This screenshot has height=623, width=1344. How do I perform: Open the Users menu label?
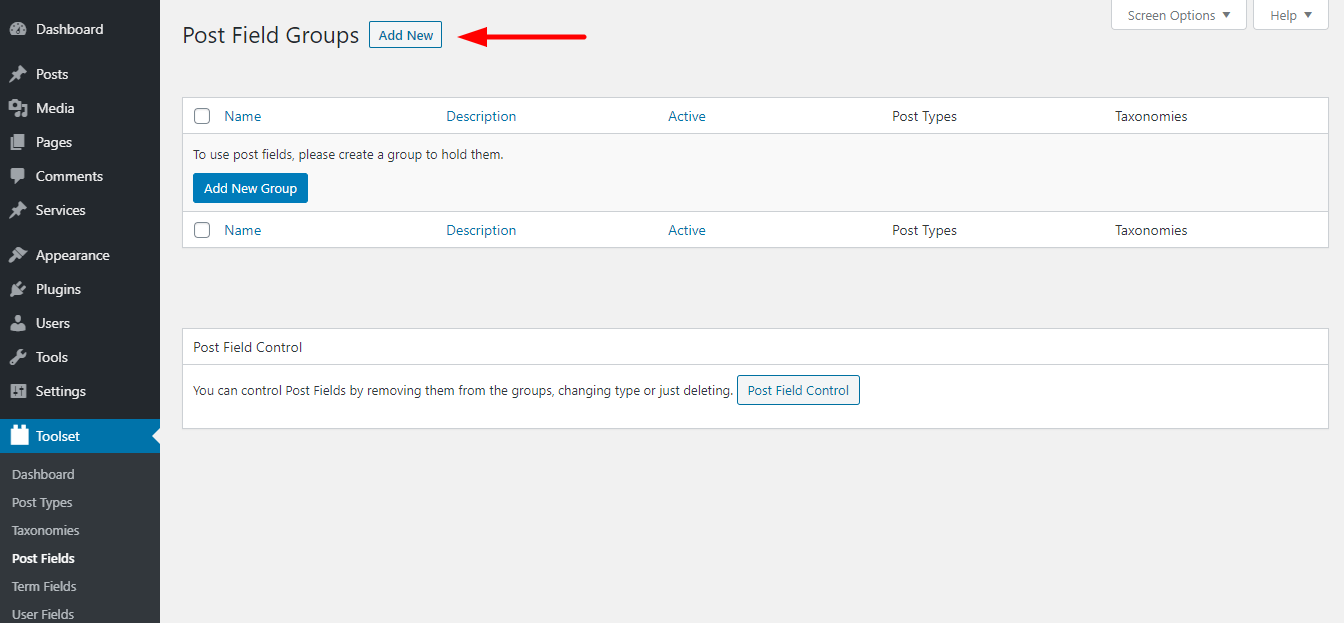pos(53,323)
